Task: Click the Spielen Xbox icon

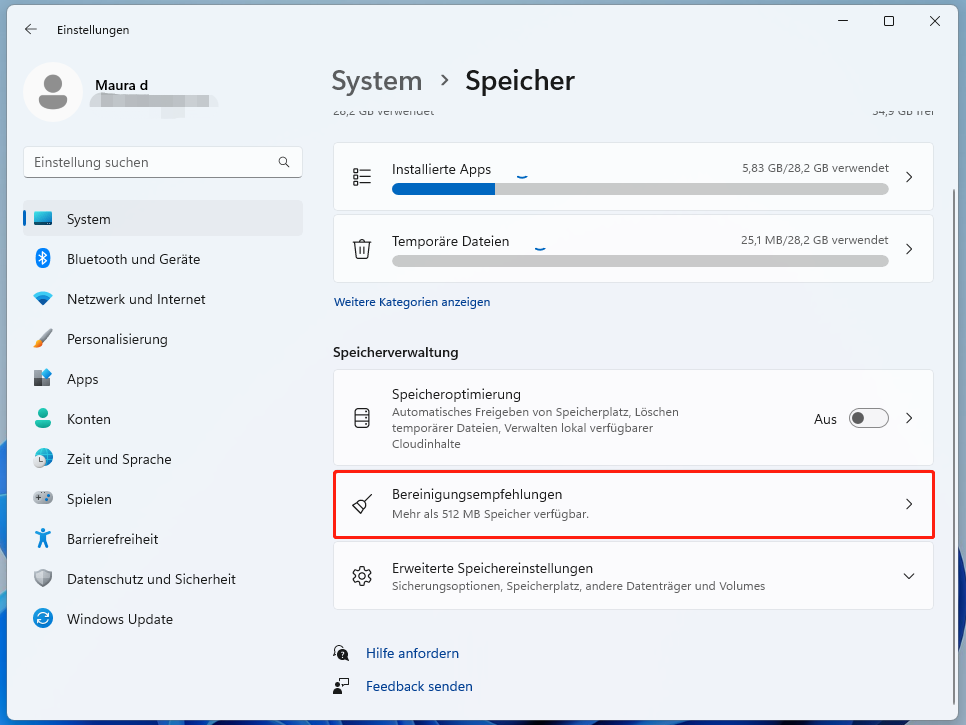Action: (x=44, y=498)
